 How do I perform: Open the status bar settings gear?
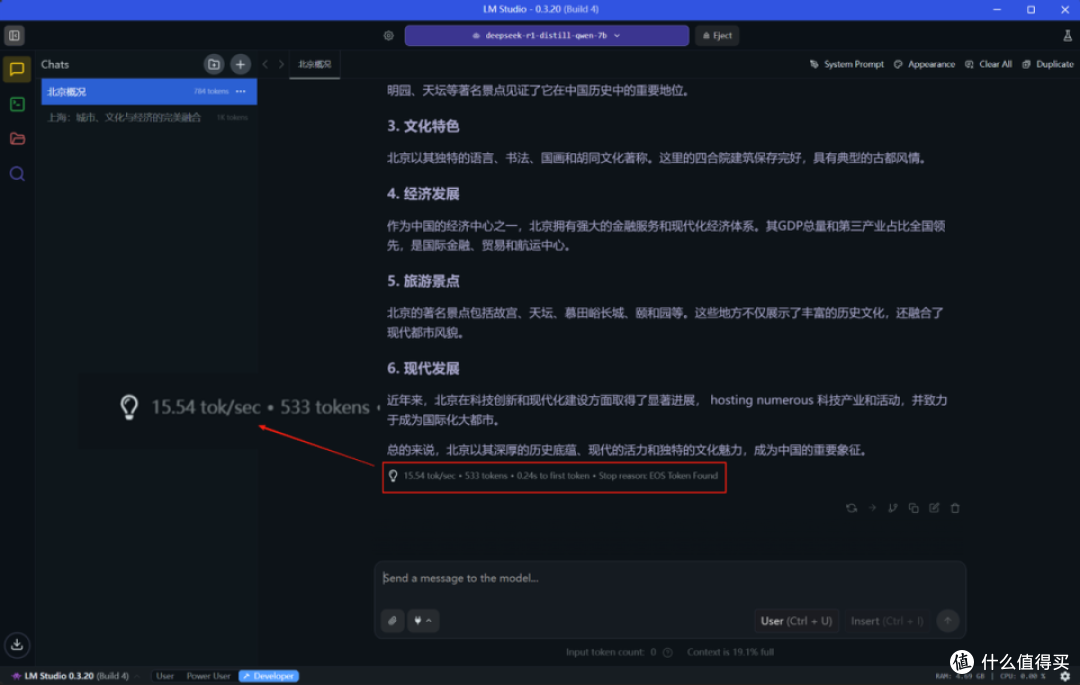(x=1065, y=677)
